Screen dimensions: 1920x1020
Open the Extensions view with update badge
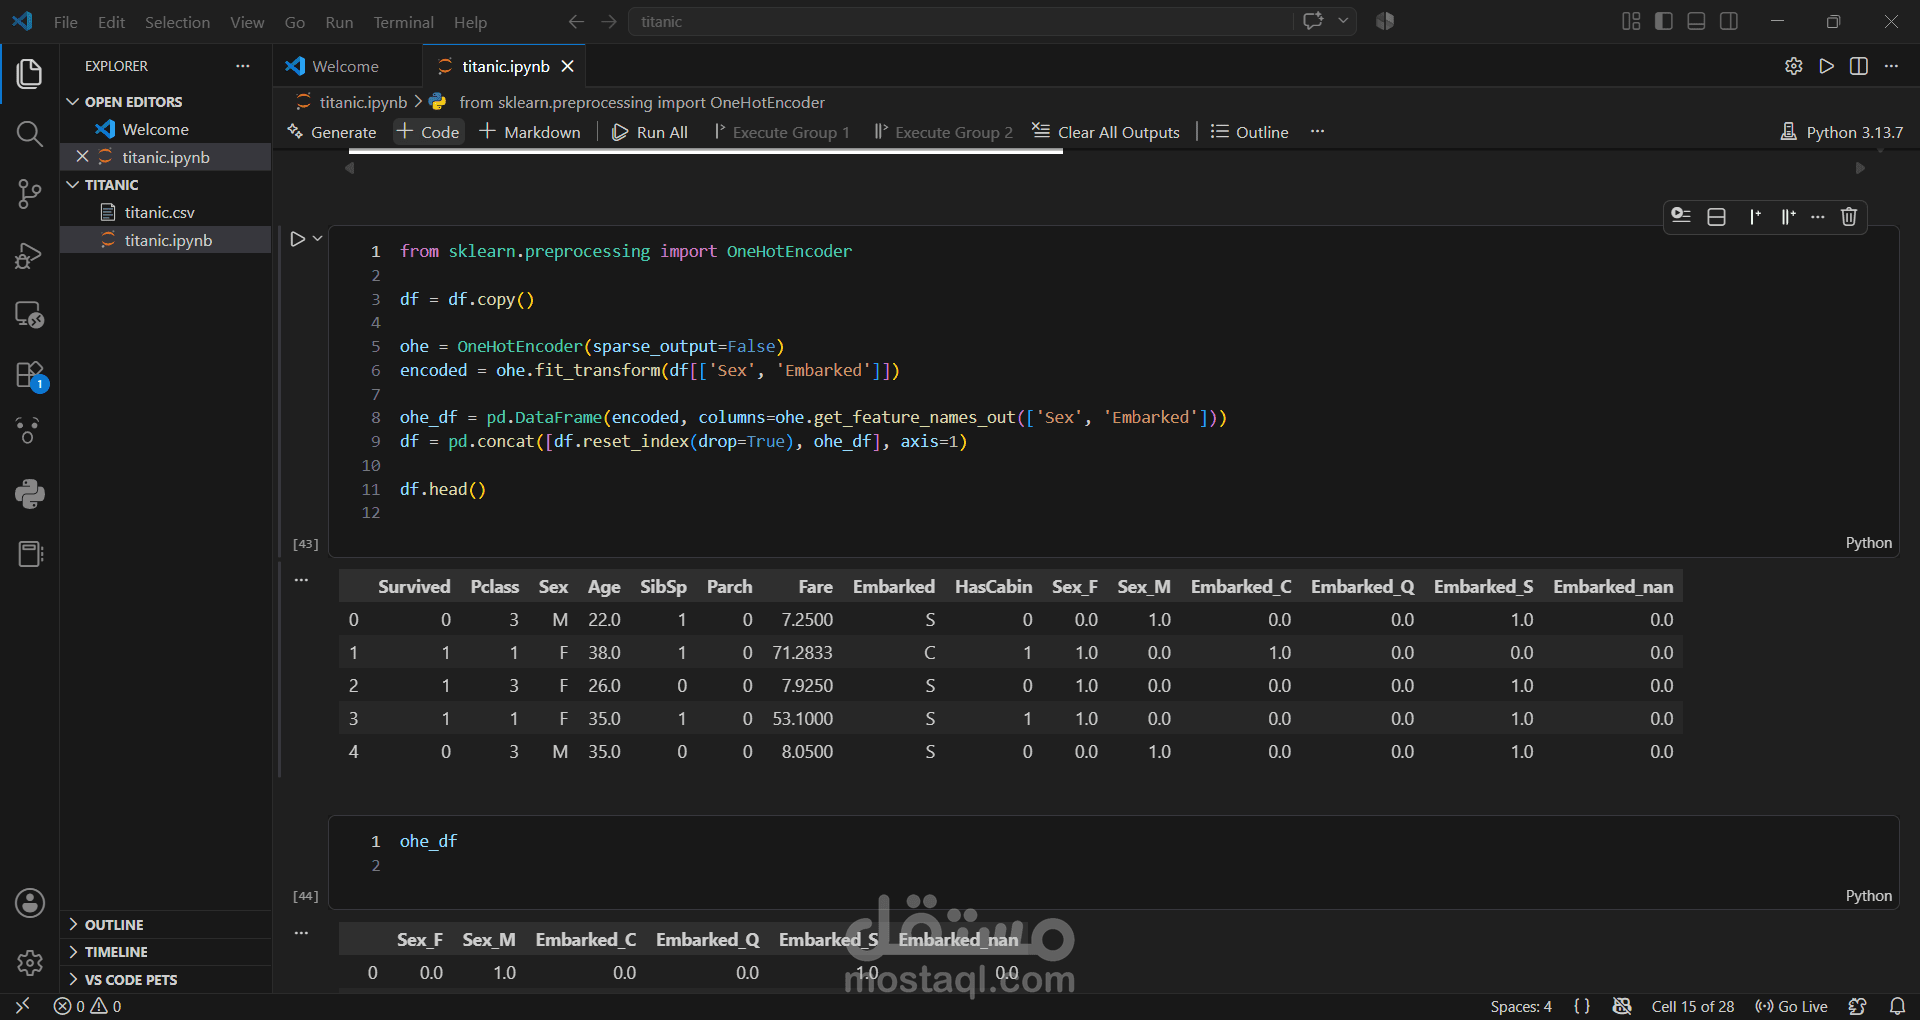pos(30,376)
